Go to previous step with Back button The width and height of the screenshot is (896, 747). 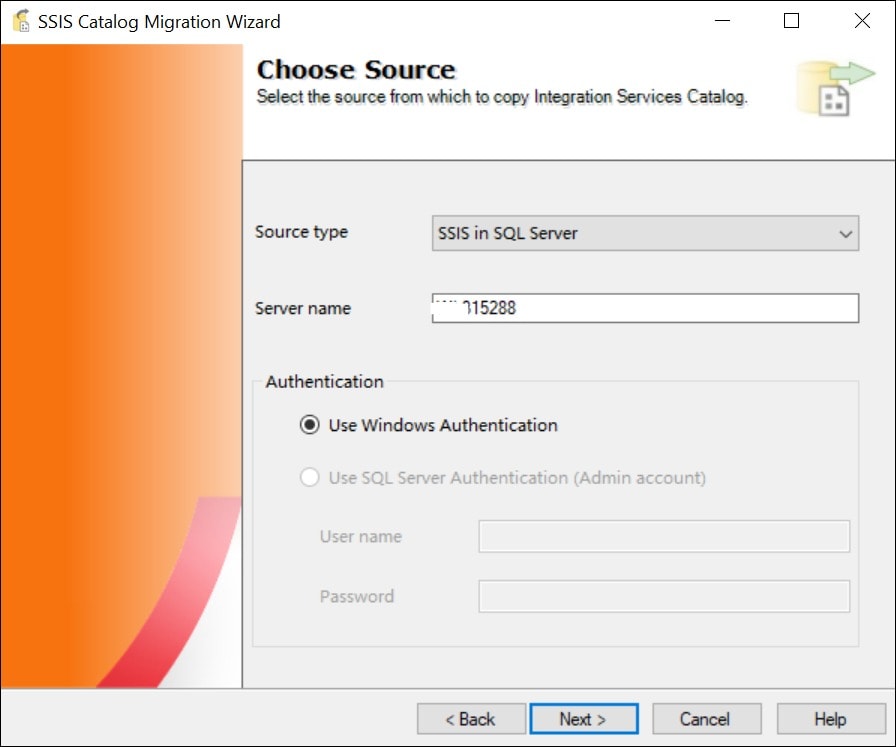(471, 719)
